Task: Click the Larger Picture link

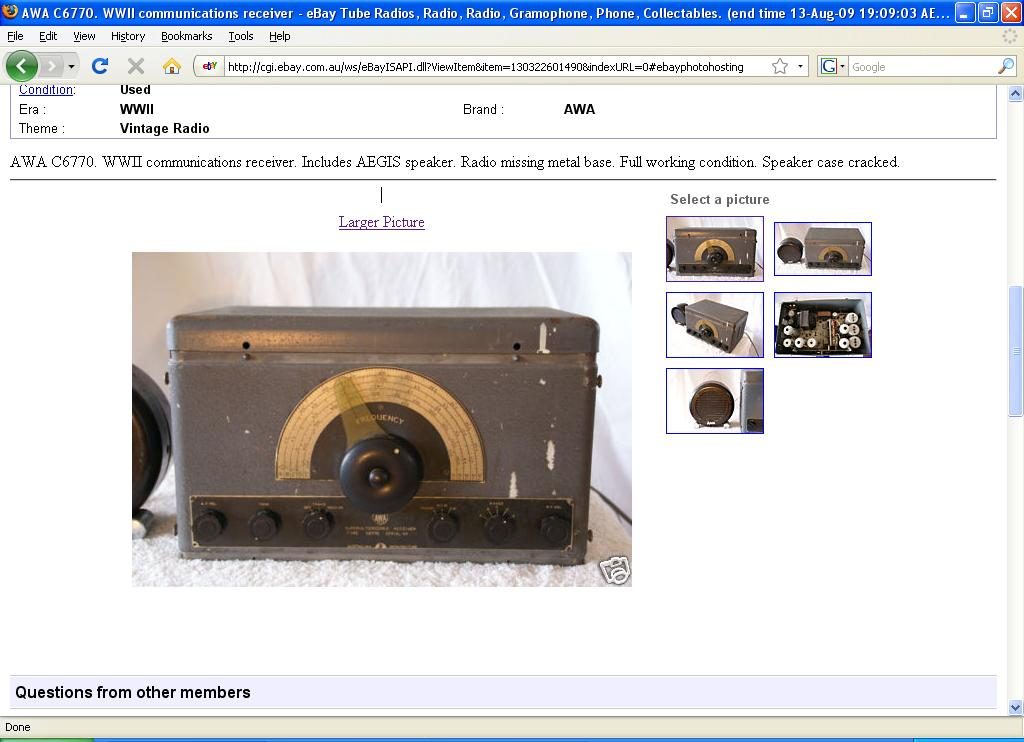Action: pyautogui.click(x=381, y=222)
